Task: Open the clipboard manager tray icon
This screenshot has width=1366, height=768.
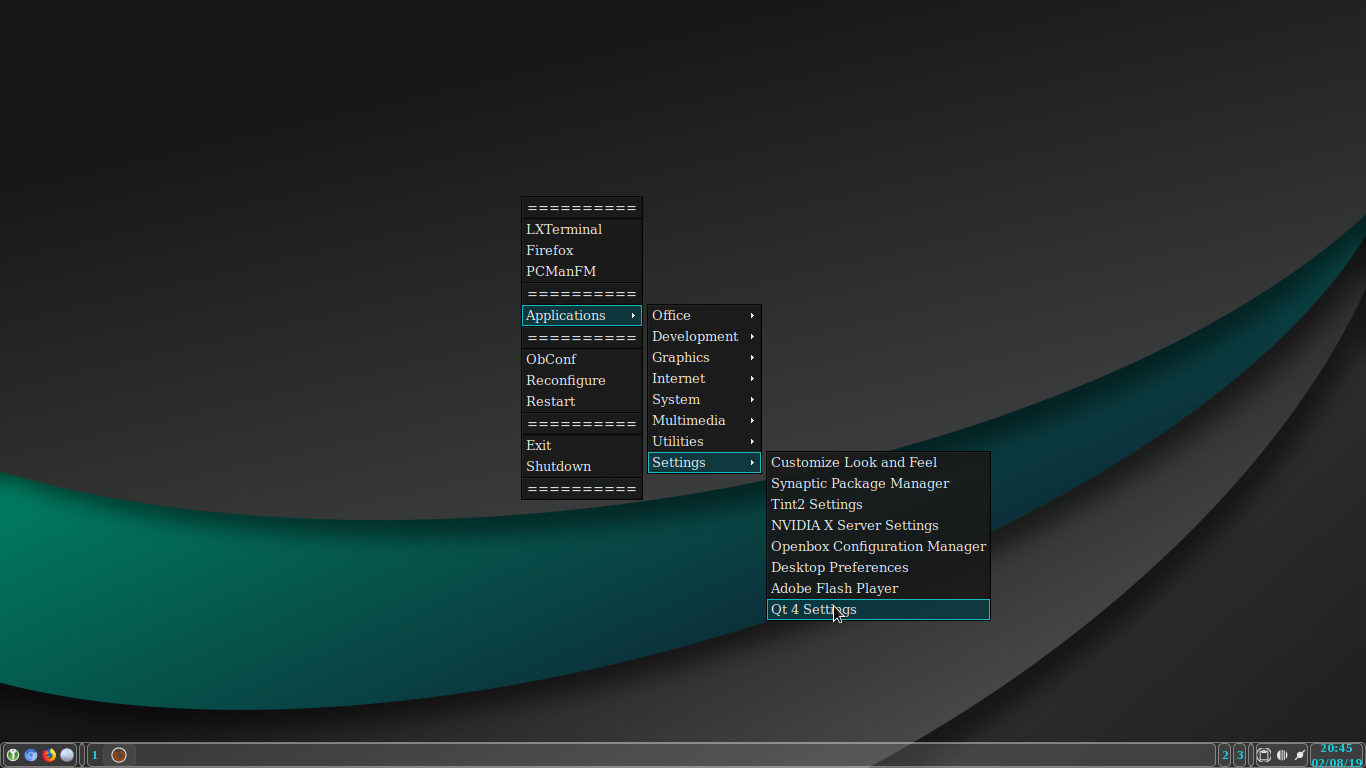Action: click(1264, 755)
